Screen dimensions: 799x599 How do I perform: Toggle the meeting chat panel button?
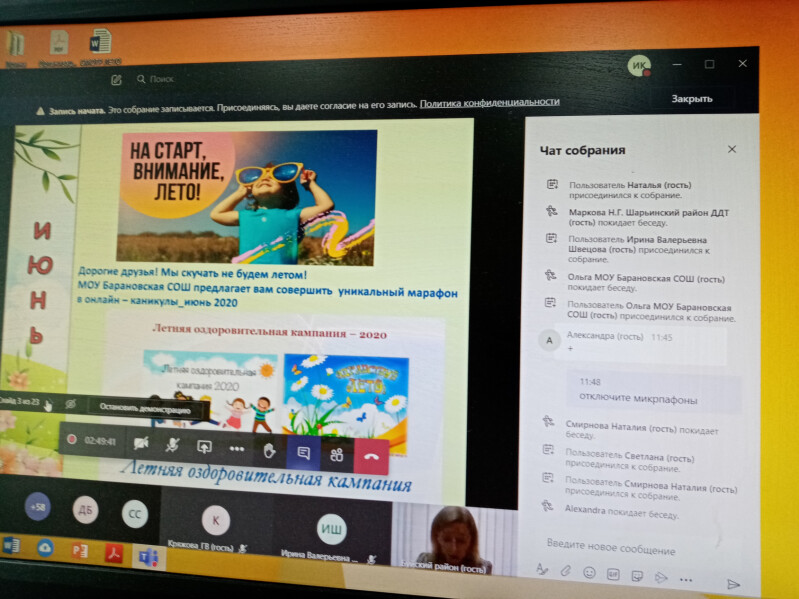point(302,452)
